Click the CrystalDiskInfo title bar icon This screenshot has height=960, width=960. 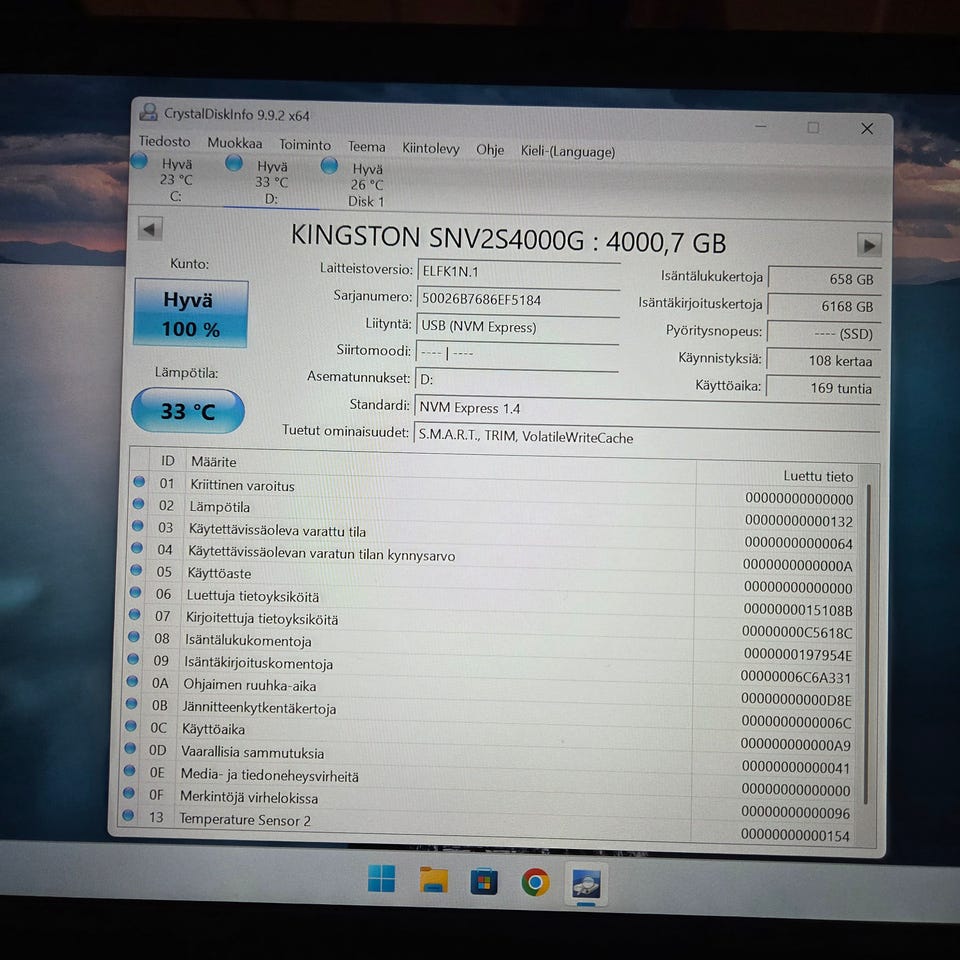pyautogui.click(x=148, y=112)
